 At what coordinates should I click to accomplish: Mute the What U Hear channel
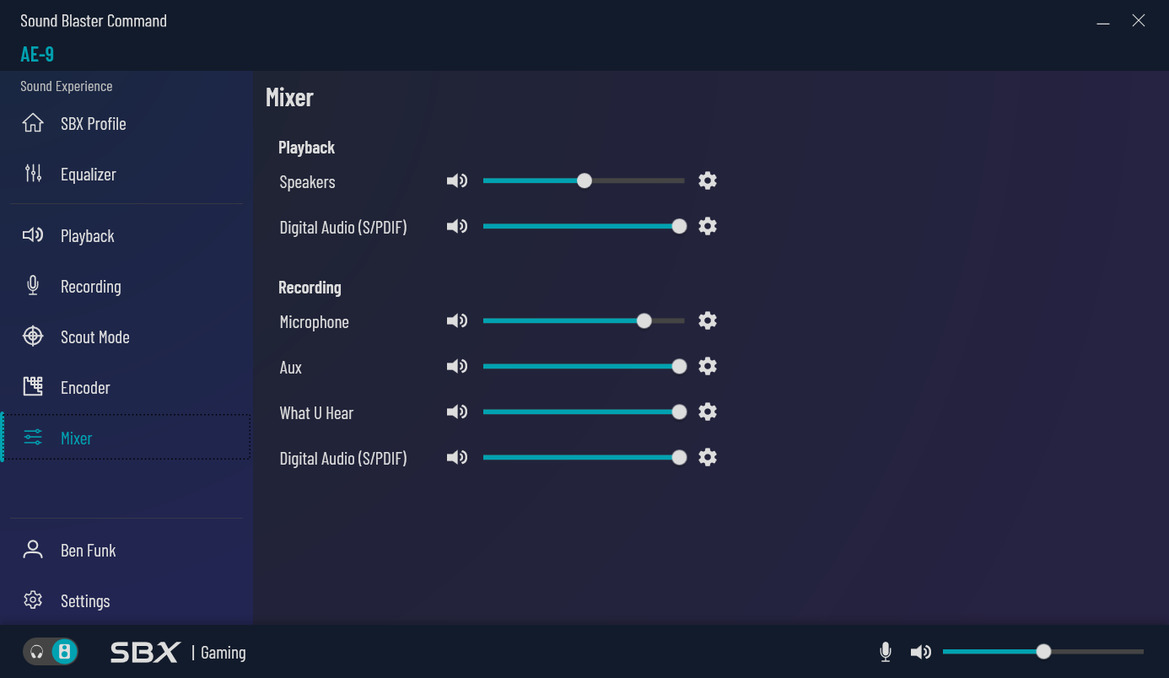tap(457, 412)
